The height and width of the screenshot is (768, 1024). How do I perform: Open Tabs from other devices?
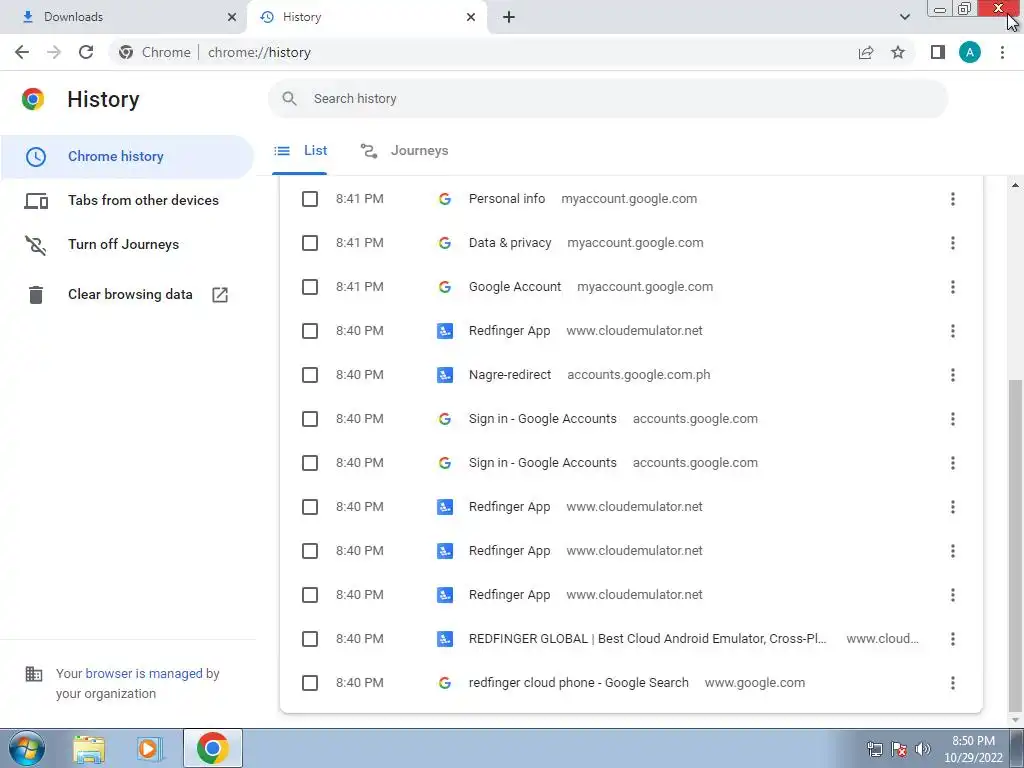126,200
